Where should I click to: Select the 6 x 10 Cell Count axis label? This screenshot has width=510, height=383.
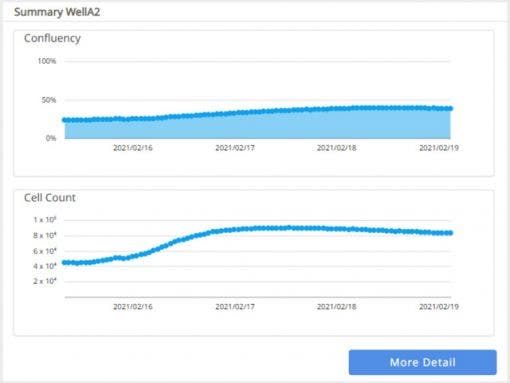(x=45, y=251)
